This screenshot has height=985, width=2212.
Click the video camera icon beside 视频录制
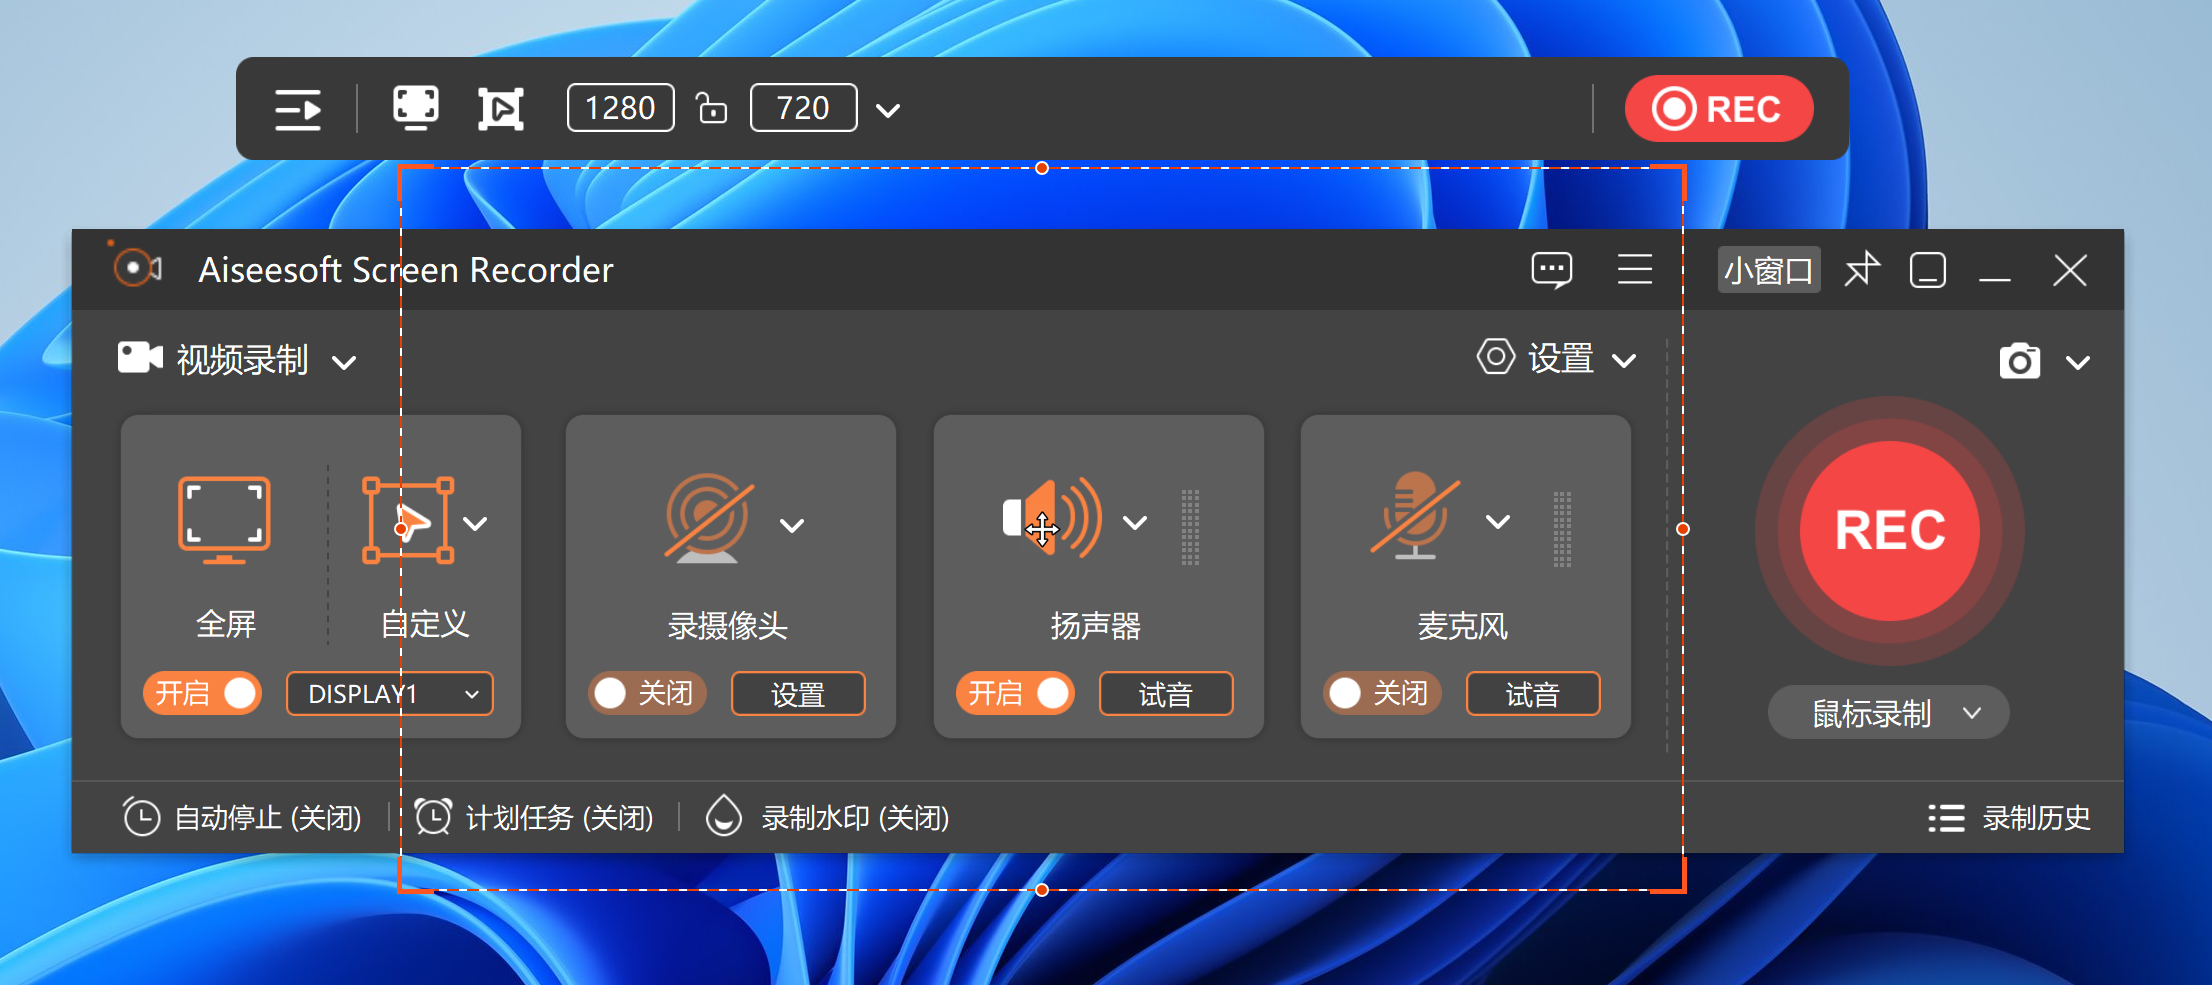click(140, 358)
